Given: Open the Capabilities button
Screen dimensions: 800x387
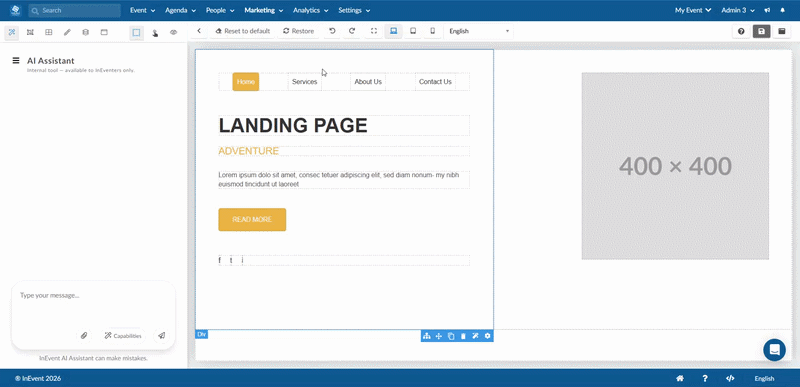Looking at the screenshot, I should click(x=122, y=336).
